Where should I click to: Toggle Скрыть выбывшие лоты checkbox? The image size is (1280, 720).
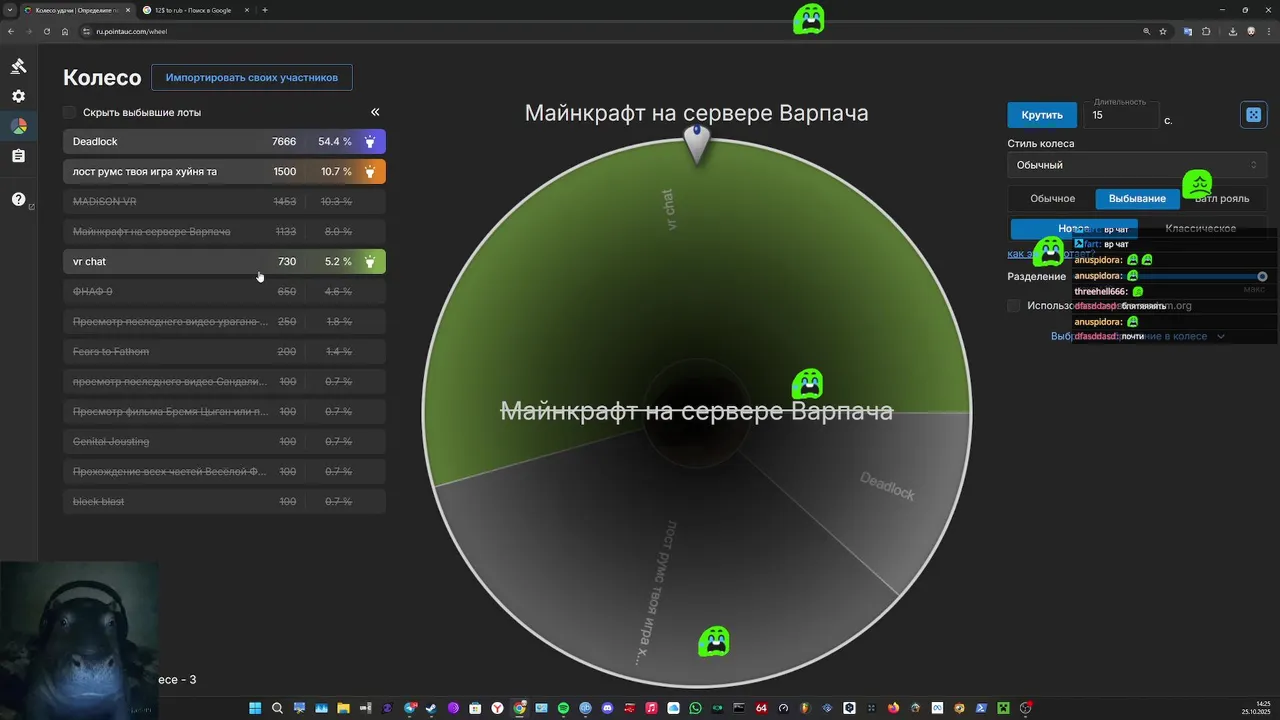[69, 112]
